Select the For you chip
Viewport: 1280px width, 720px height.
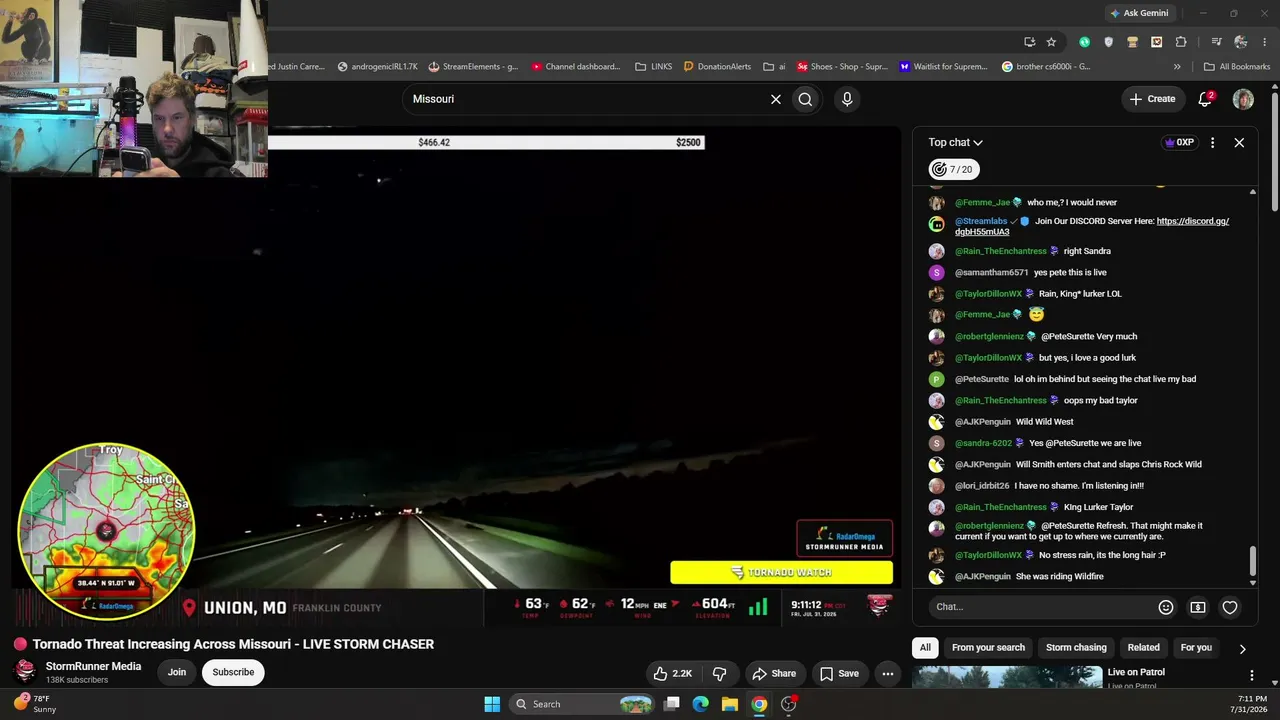(1196, 648)
